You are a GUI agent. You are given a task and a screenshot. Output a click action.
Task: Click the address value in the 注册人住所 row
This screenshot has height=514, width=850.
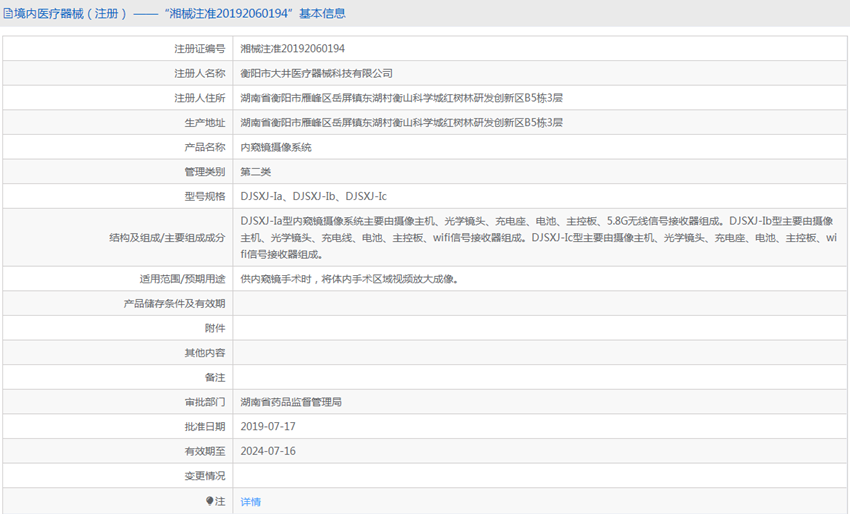coord(402,98)
